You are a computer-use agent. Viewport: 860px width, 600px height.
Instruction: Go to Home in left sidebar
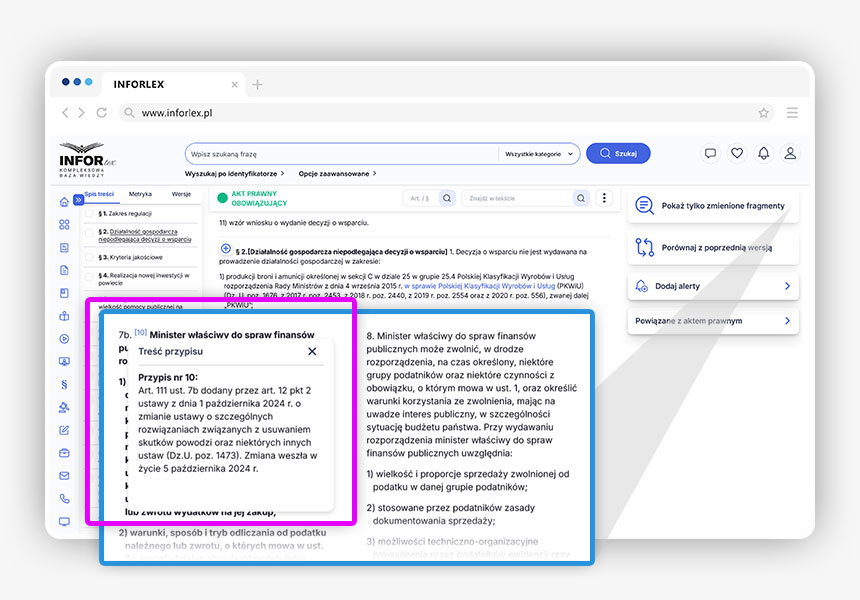(65, 202)
